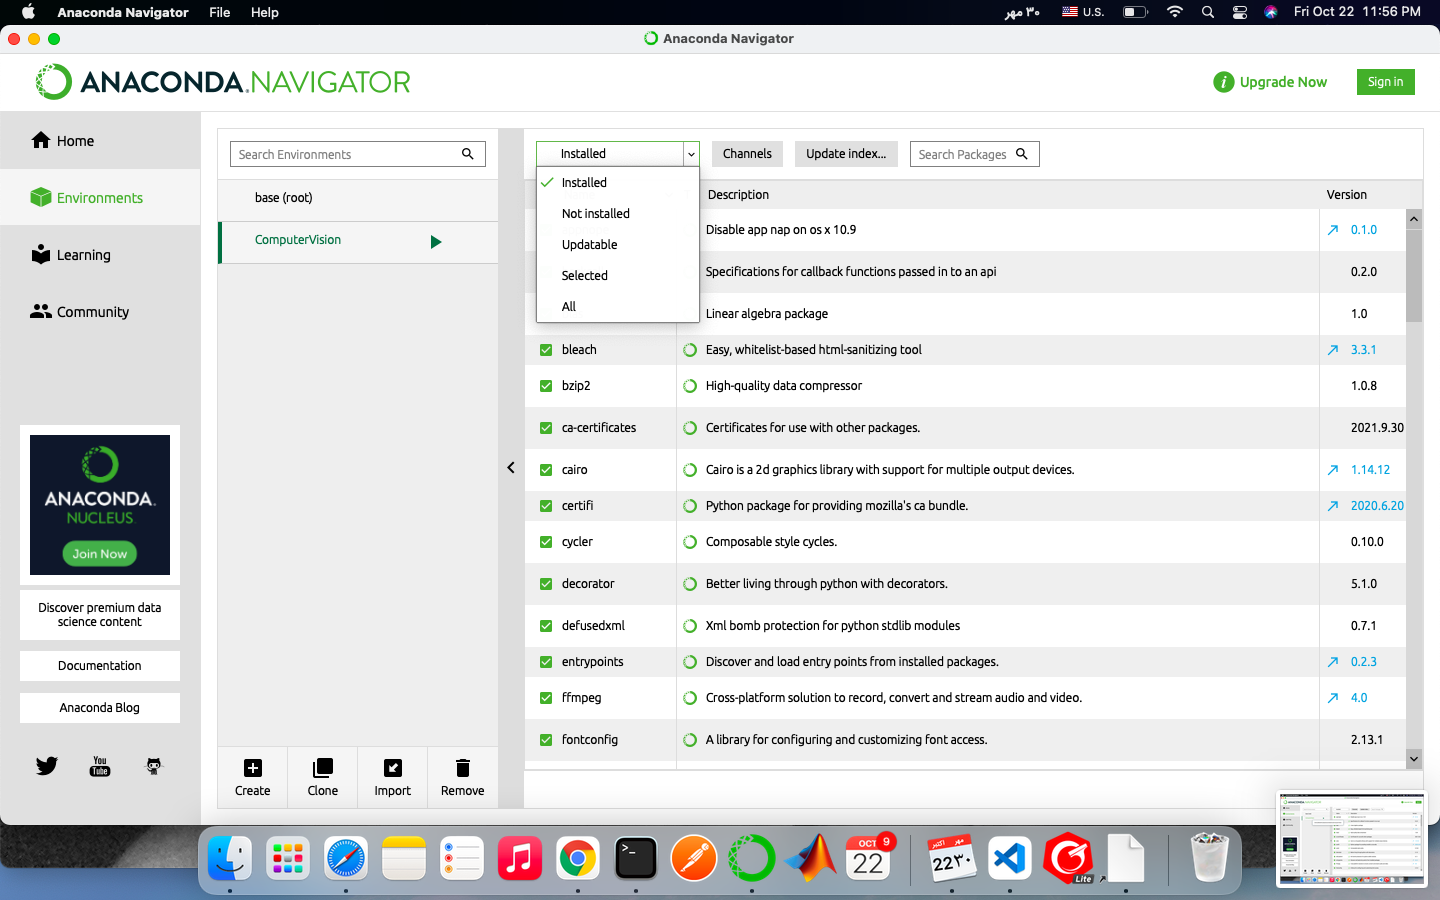Click Discover premium data science content
The image size is (1440, 900).
pyautogui.click(x=100, y=615)
